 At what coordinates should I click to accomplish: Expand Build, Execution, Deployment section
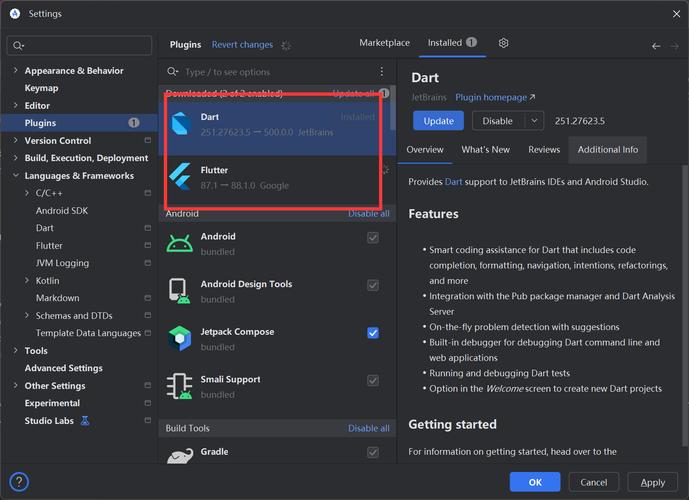[16, 158]
